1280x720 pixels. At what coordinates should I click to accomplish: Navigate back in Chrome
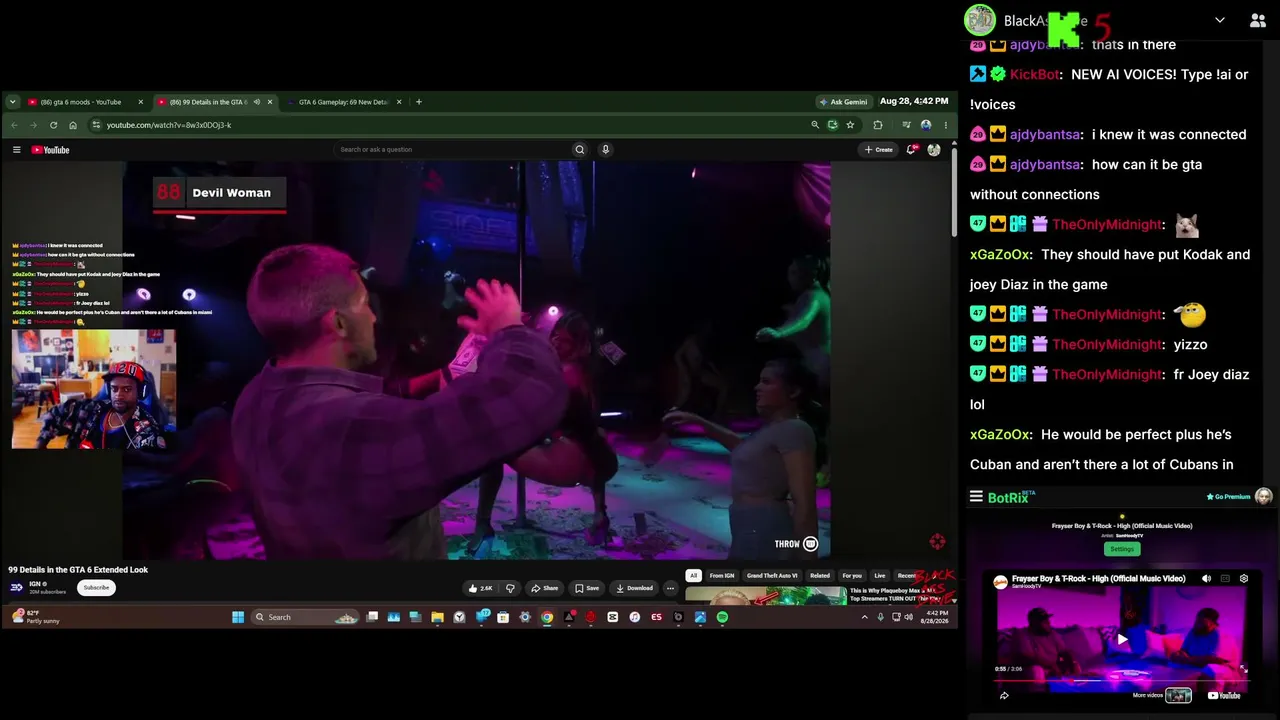coord(14,125)
